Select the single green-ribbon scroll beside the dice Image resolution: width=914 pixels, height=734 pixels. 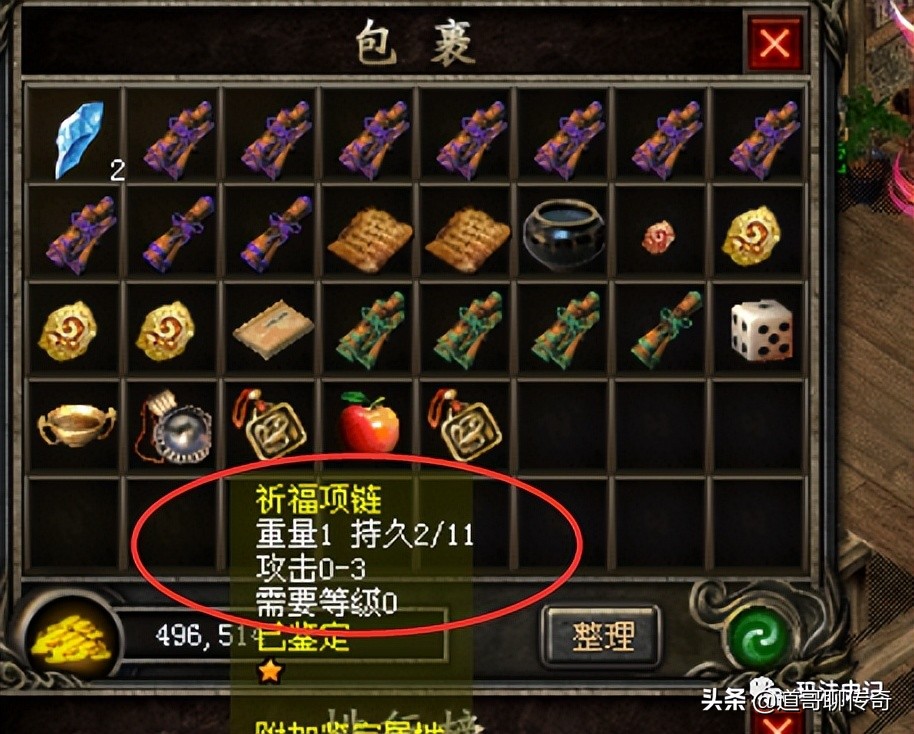click(666, 329)
